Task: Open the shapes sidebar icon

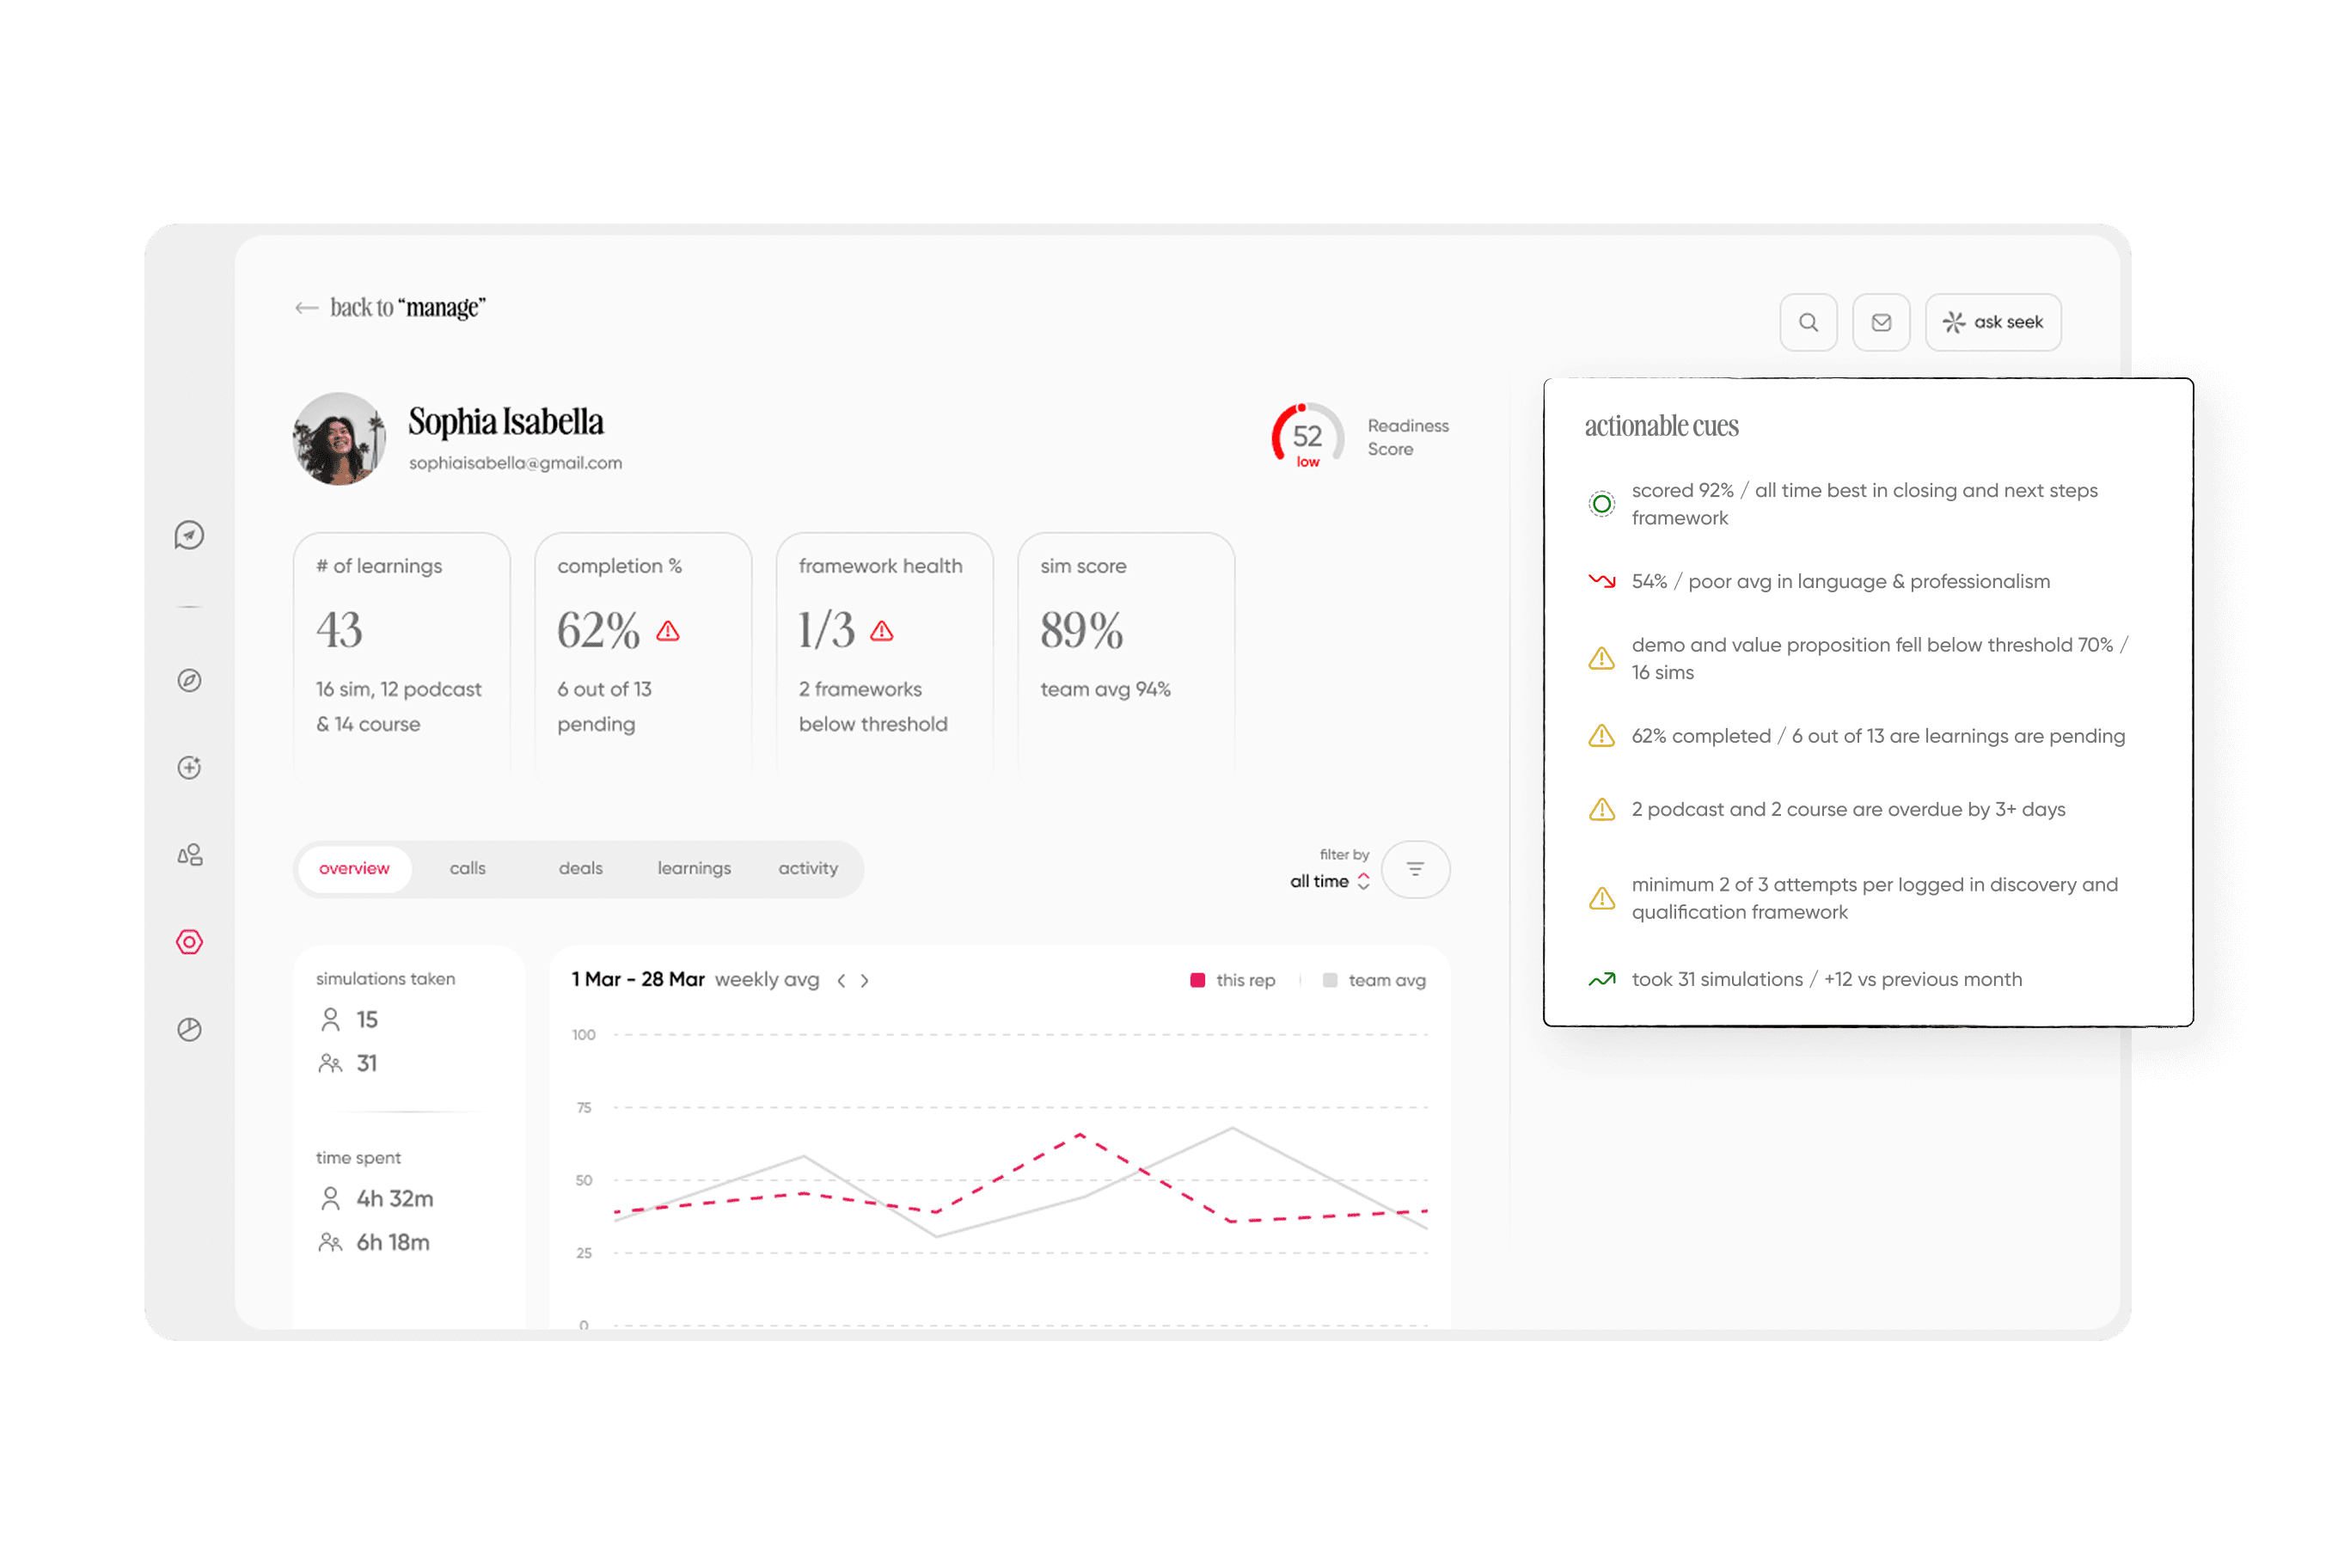Action: (189, 854)
